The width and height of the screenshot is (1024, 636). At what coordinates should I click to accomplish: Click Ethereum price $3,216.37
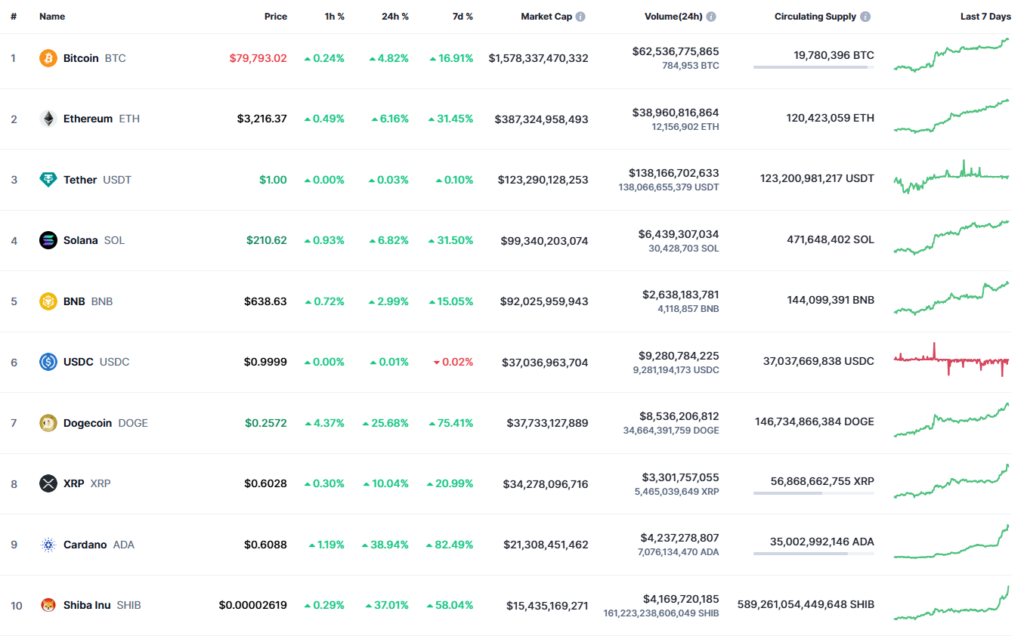point(262,119)
